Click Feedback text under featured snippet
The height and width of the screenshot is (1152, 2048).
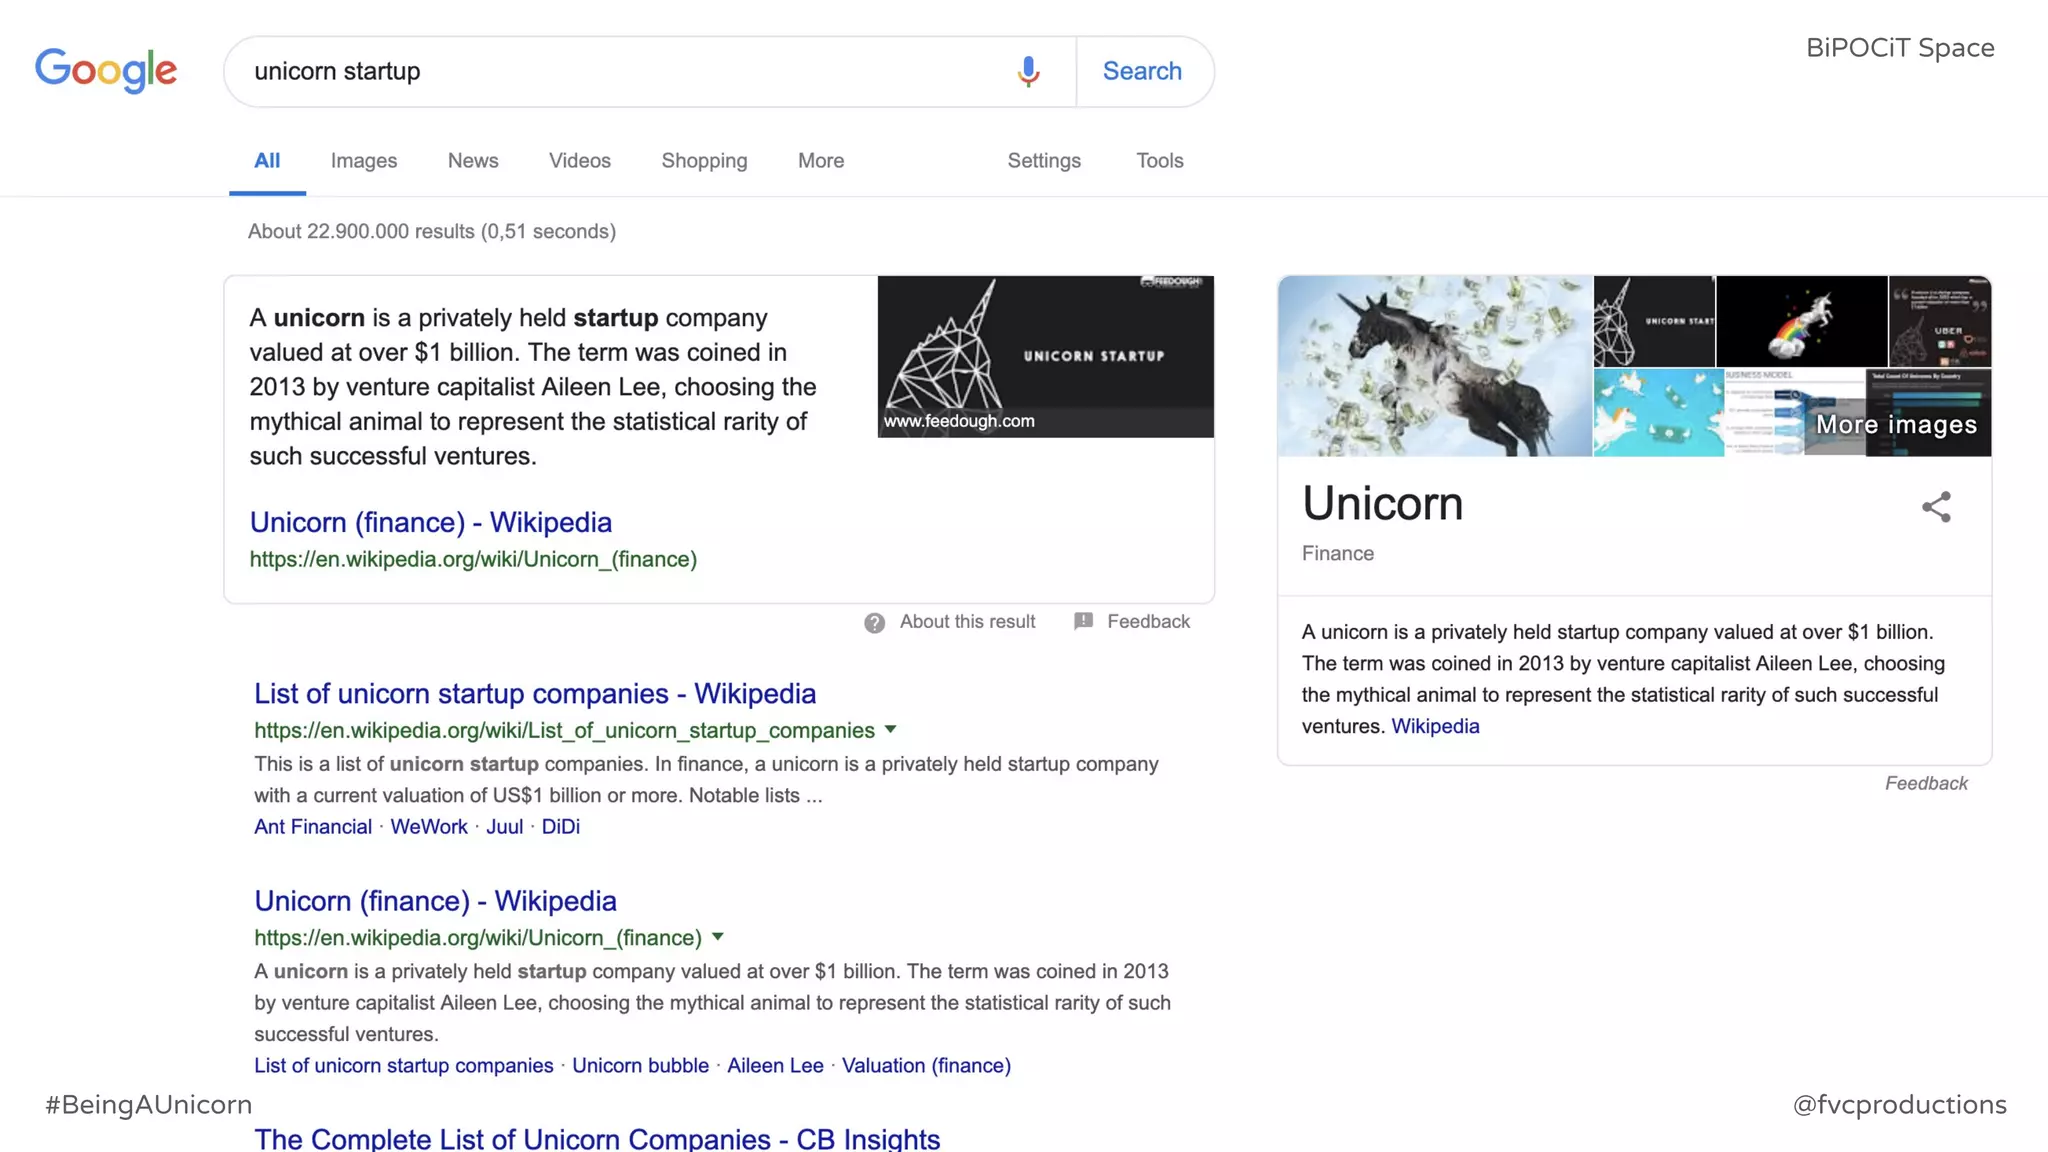click(x=1148, y=622)
